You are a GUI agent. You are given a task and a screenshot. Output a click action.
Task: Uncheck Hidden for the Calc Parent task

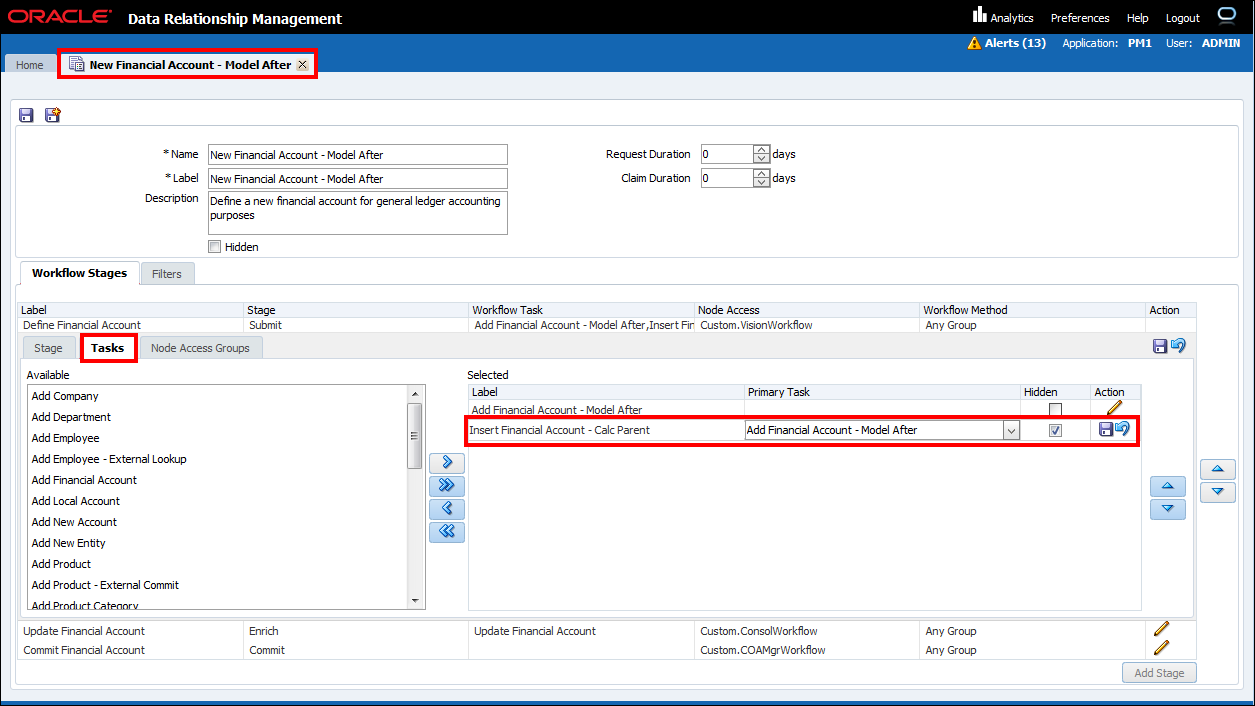1055,430
